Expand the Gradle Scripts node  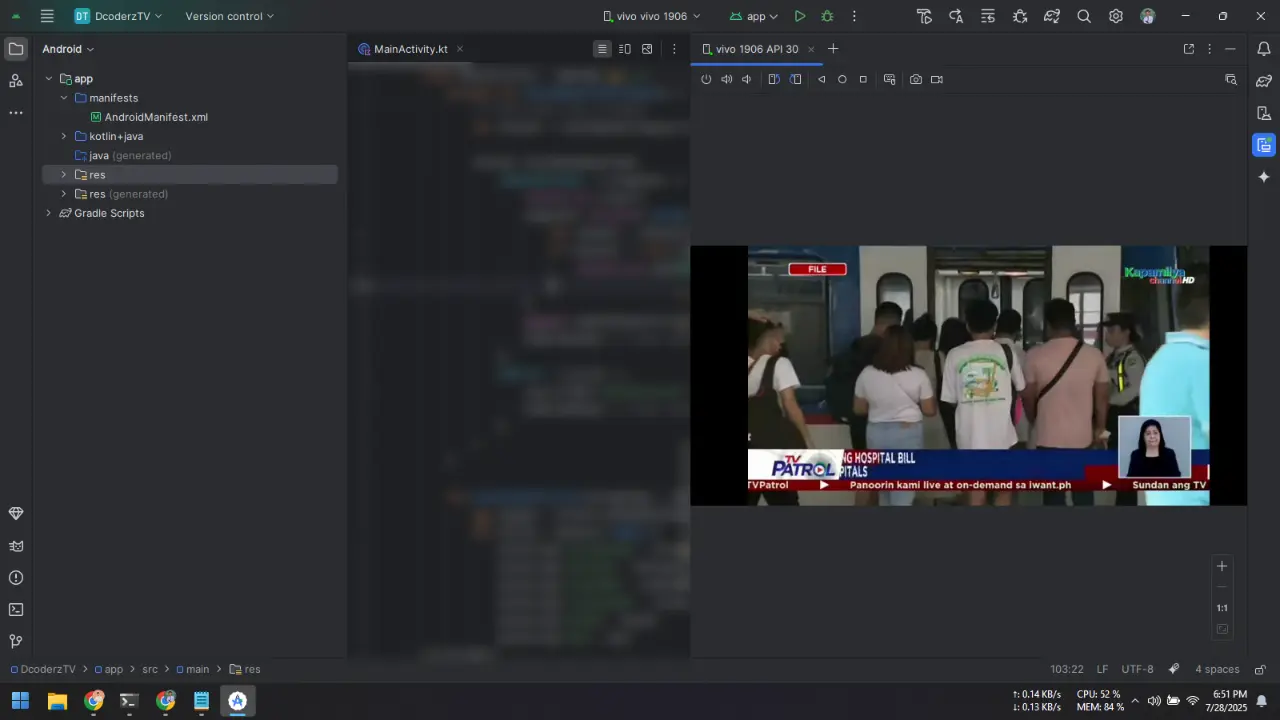[48, 213]
